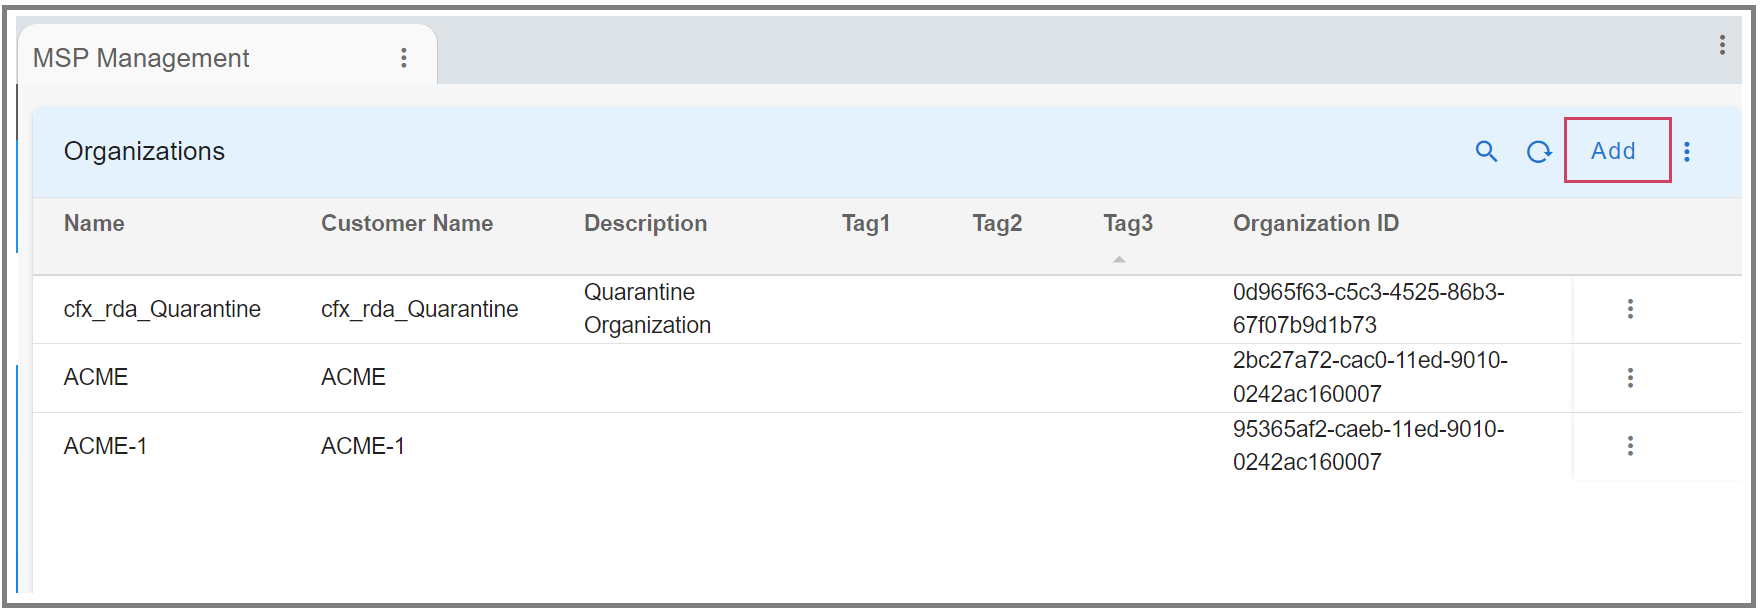Toggle the Tag3 sort arrow
The height and width of the screenshot is (615, 1764).
[1119, 259]
